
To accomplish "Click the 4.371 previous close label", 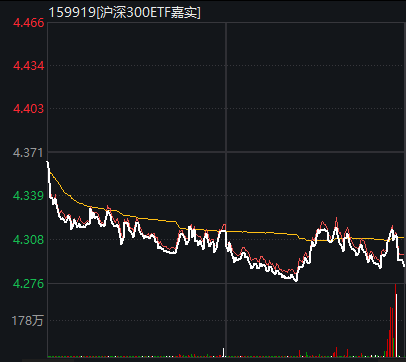I will point(28,153).
